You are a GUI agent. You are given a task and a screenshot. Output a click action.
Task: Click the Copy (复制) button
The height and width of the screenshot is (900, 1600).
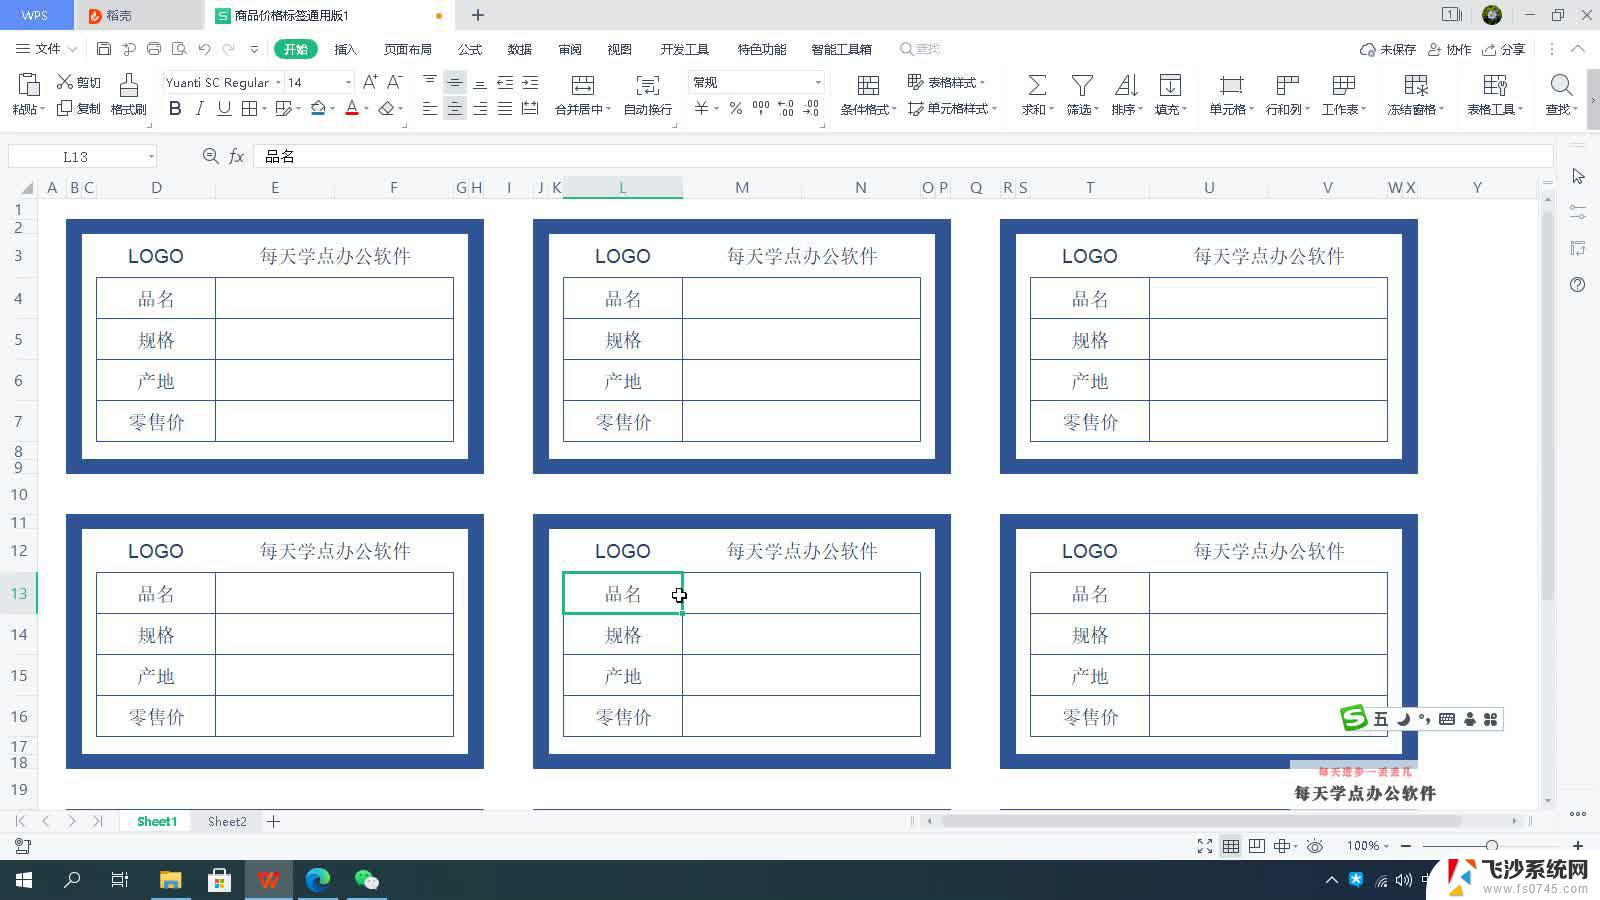[x=79, y=108]
